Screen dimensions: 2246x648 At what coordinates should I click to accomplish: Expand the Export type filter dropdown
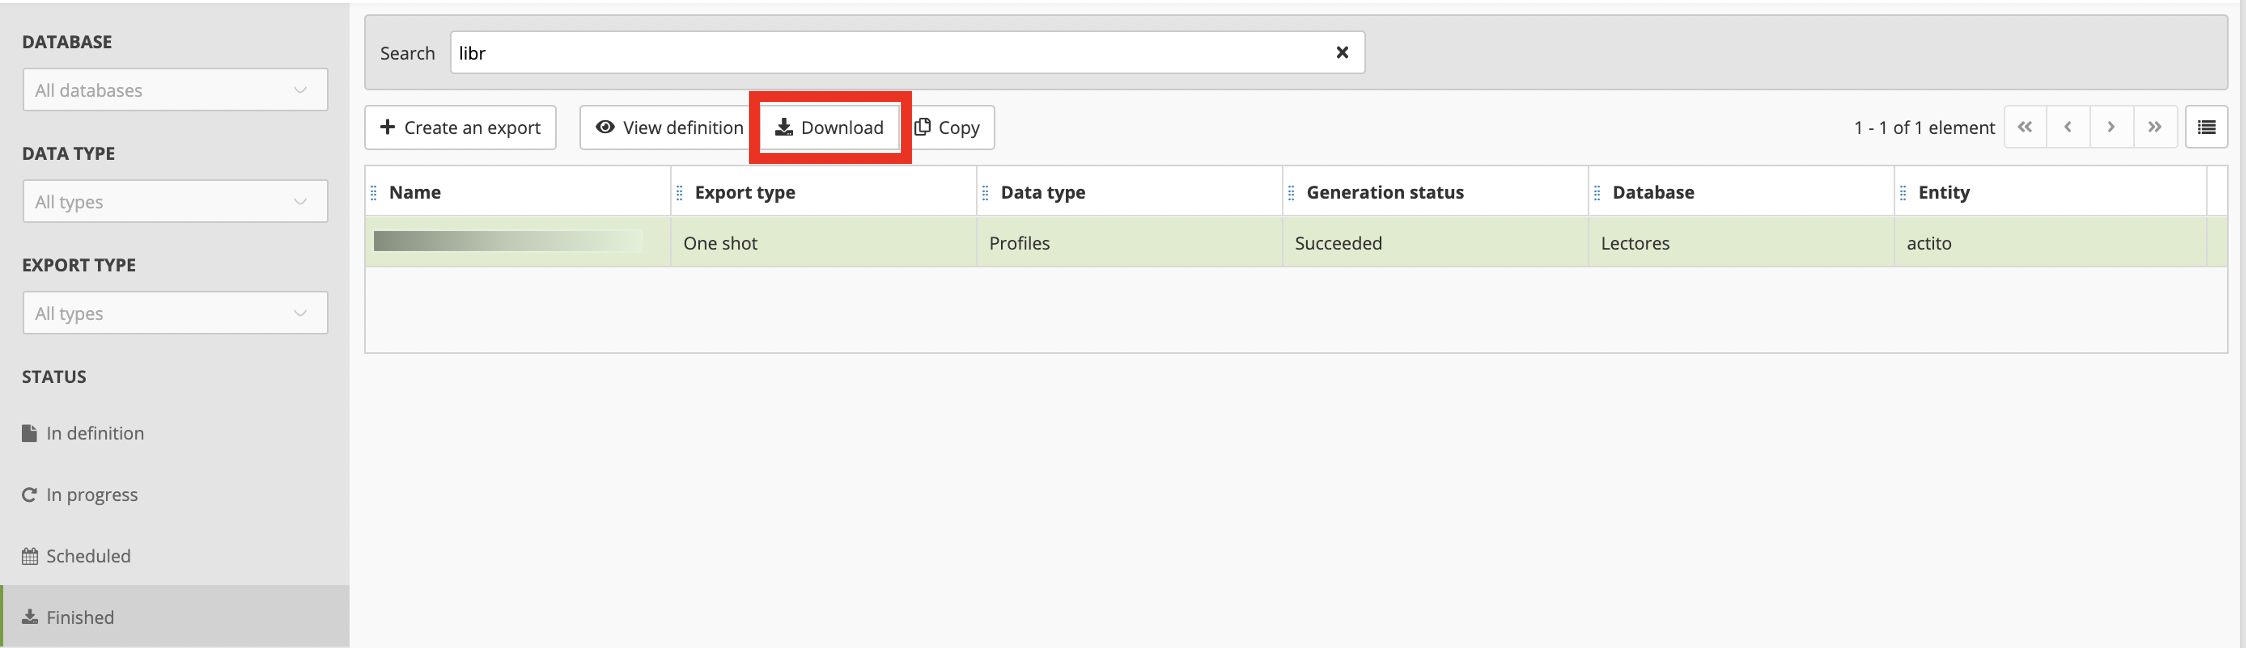point(175,314)
